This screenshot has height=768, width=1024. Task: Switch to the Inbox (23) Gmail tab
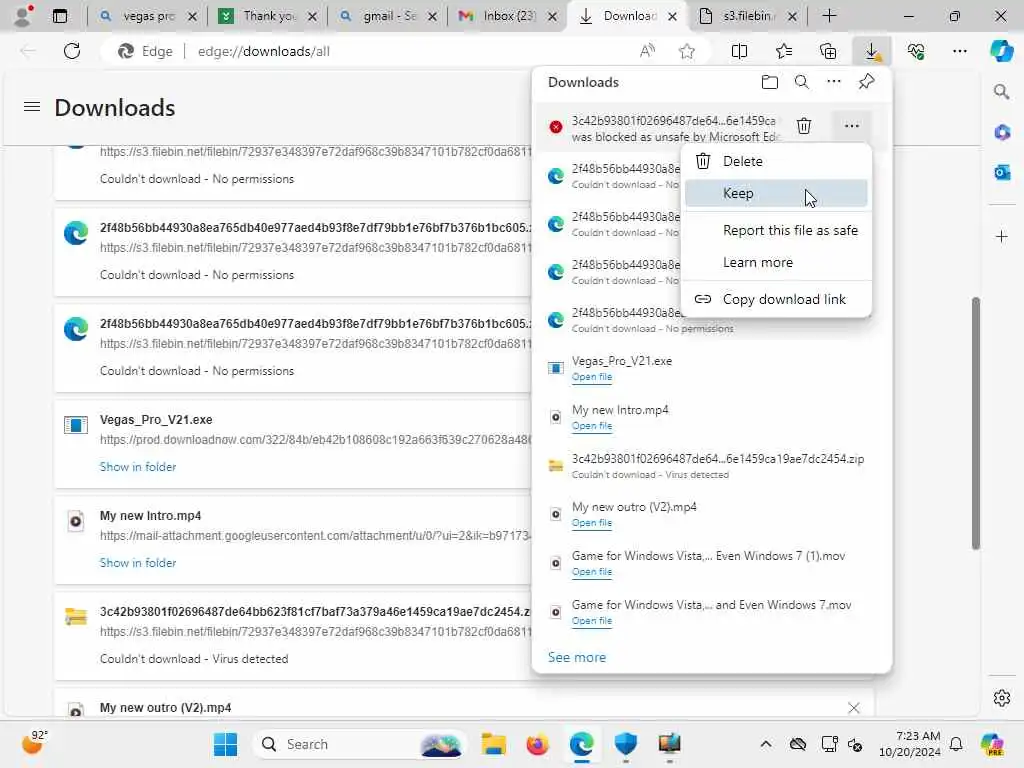click(507, 16)
